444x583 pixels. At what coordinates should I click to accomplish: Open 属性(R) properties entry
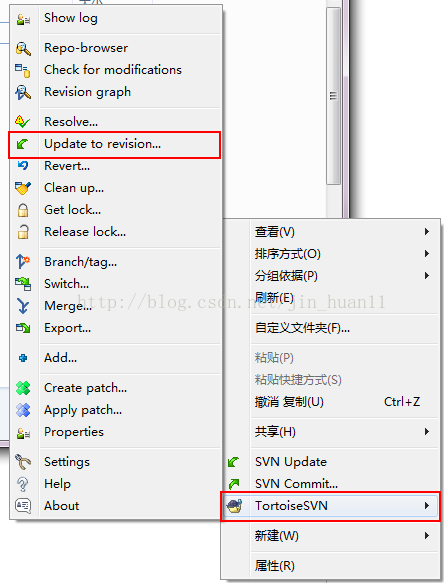330,566
